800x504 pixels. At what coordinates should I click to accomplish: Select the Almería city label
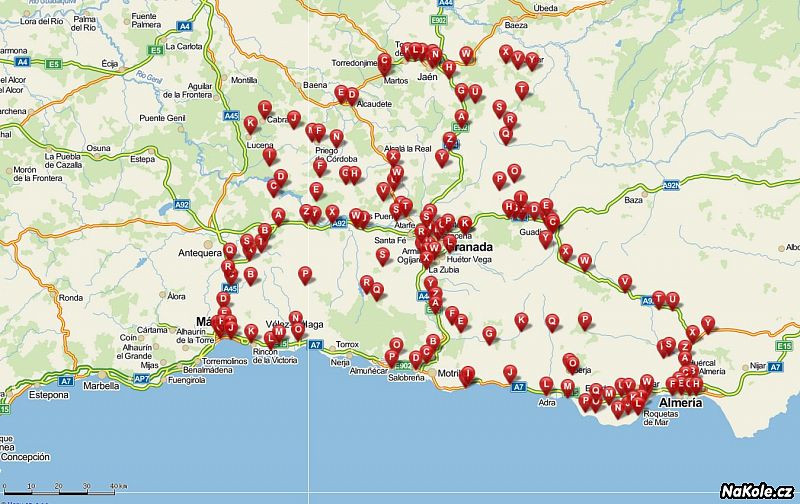681,402
